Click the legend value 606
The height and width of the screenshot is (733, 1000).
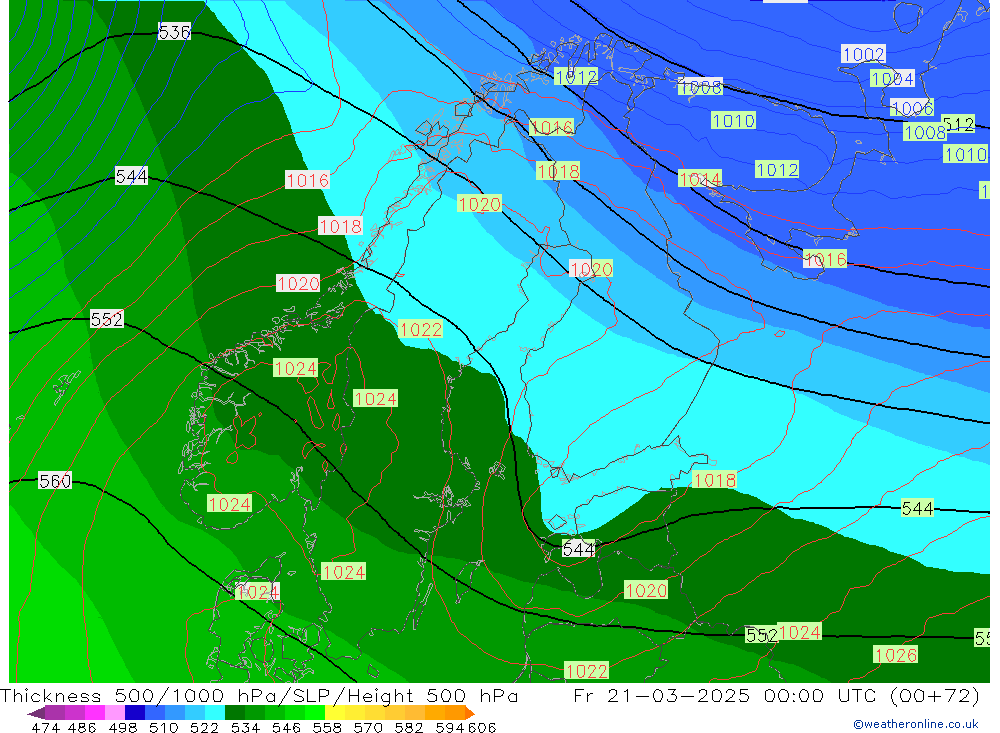pos(482,727)
